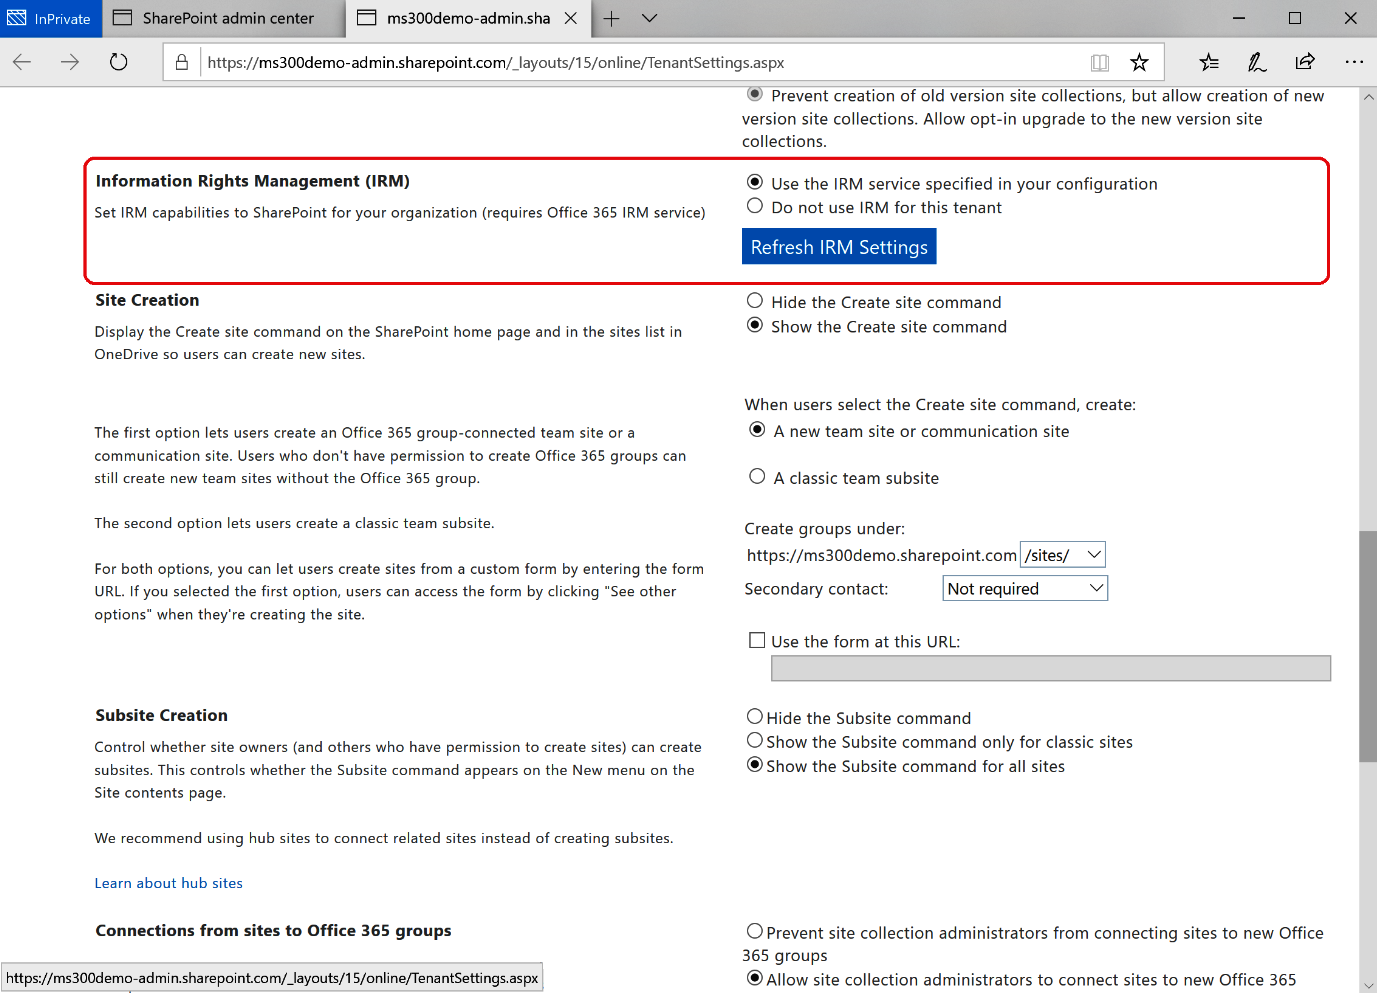Open the Settings and more menu
The image size is (1377, 993).
click(1354, 62)
